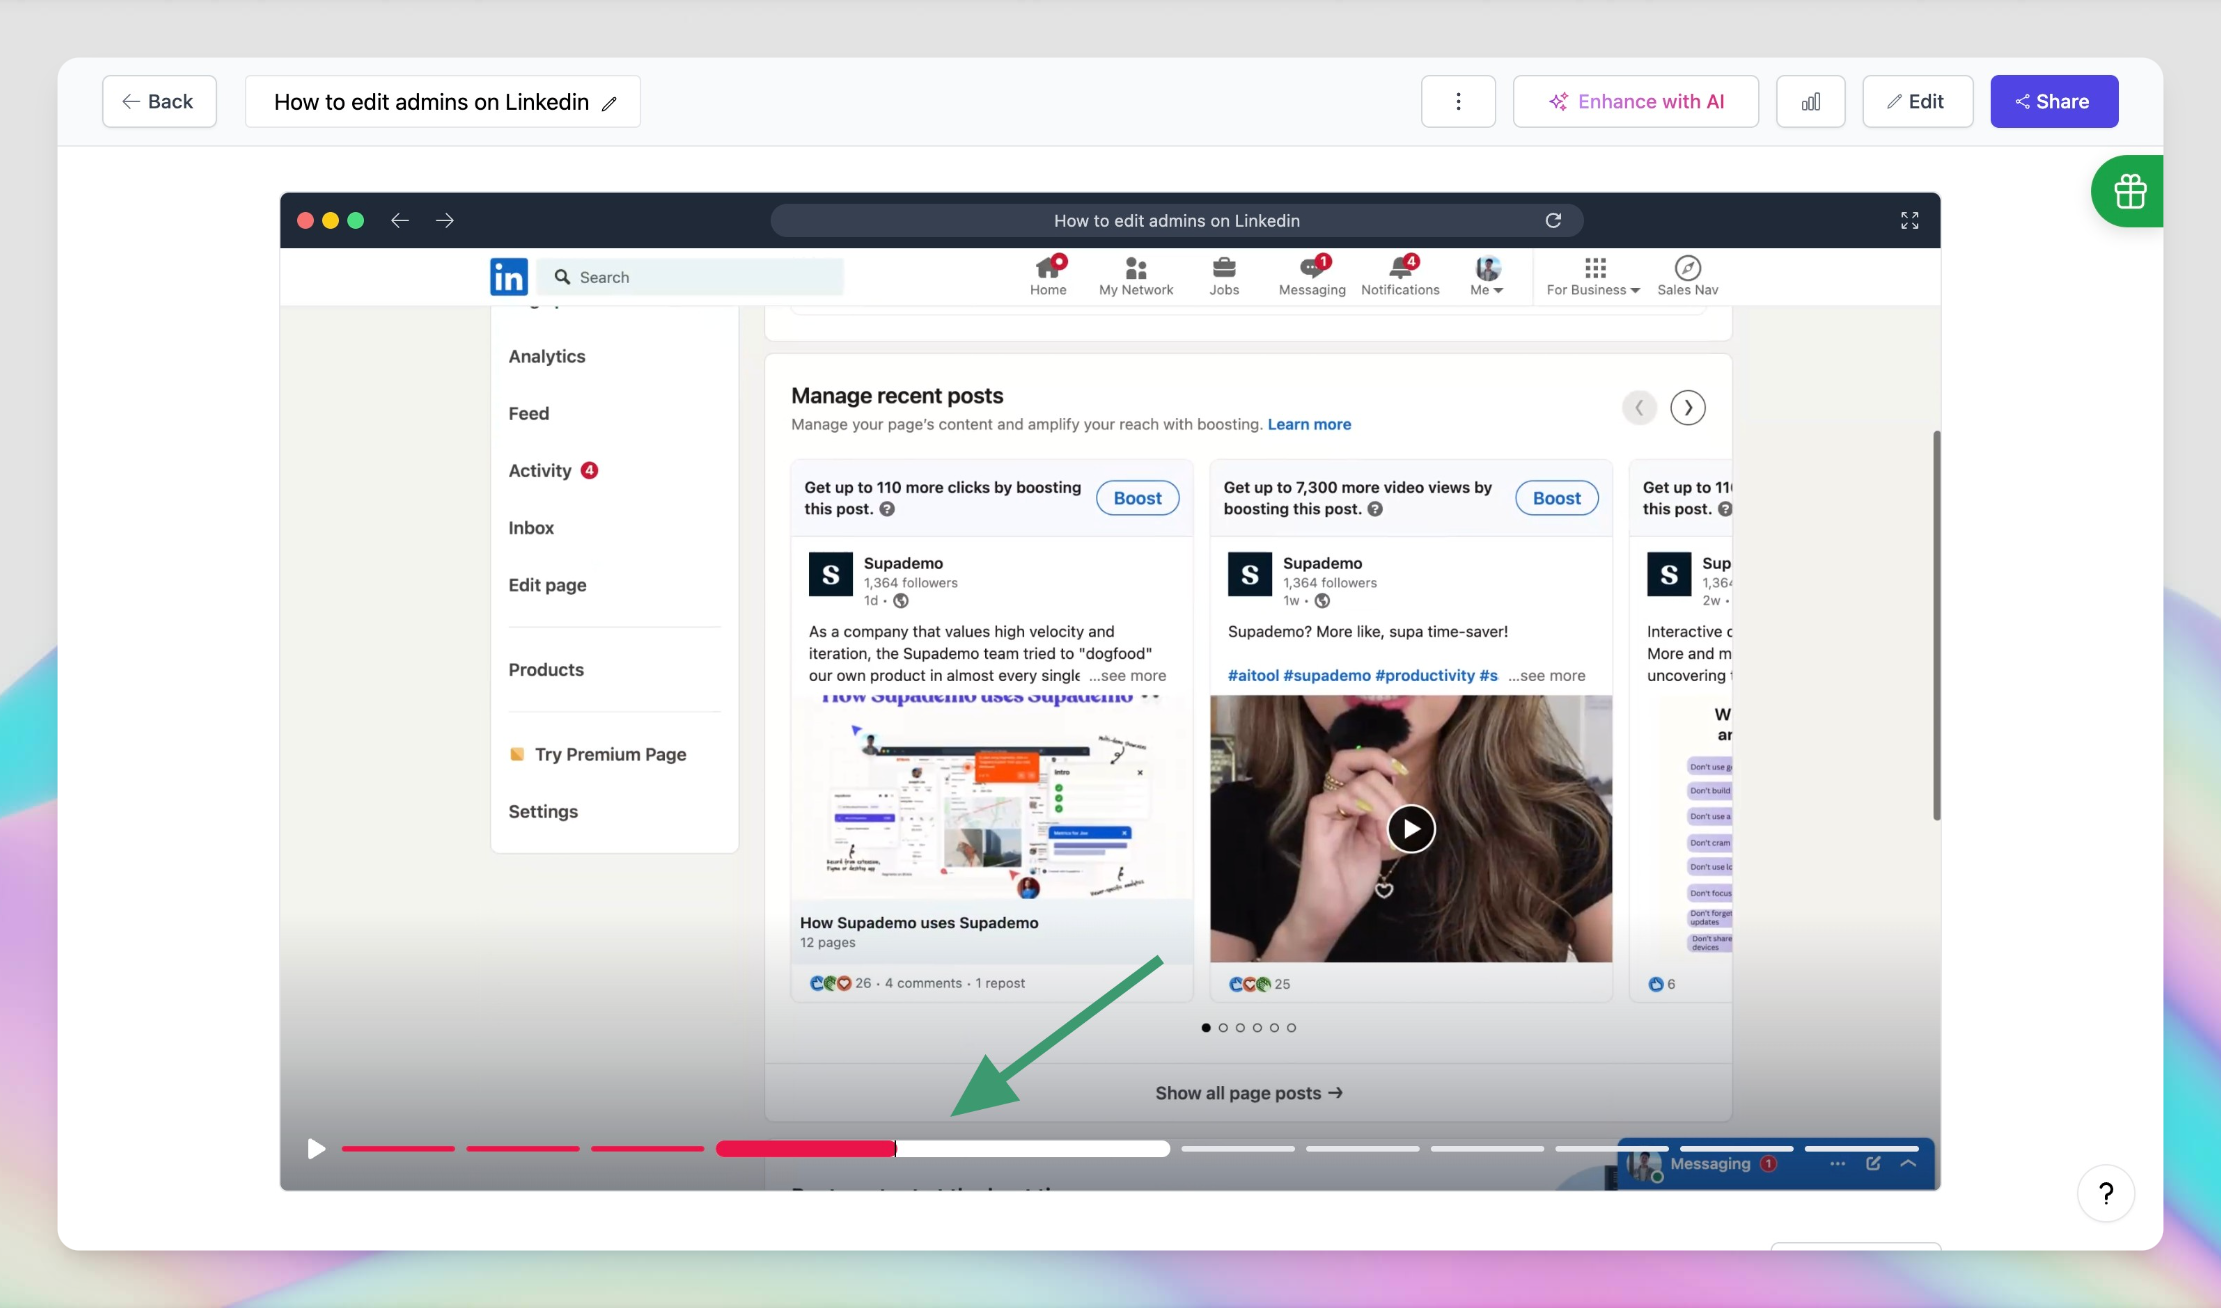Click the current highlighted progress segment
The image size is (2221, 1308).
coord(942,1149)
